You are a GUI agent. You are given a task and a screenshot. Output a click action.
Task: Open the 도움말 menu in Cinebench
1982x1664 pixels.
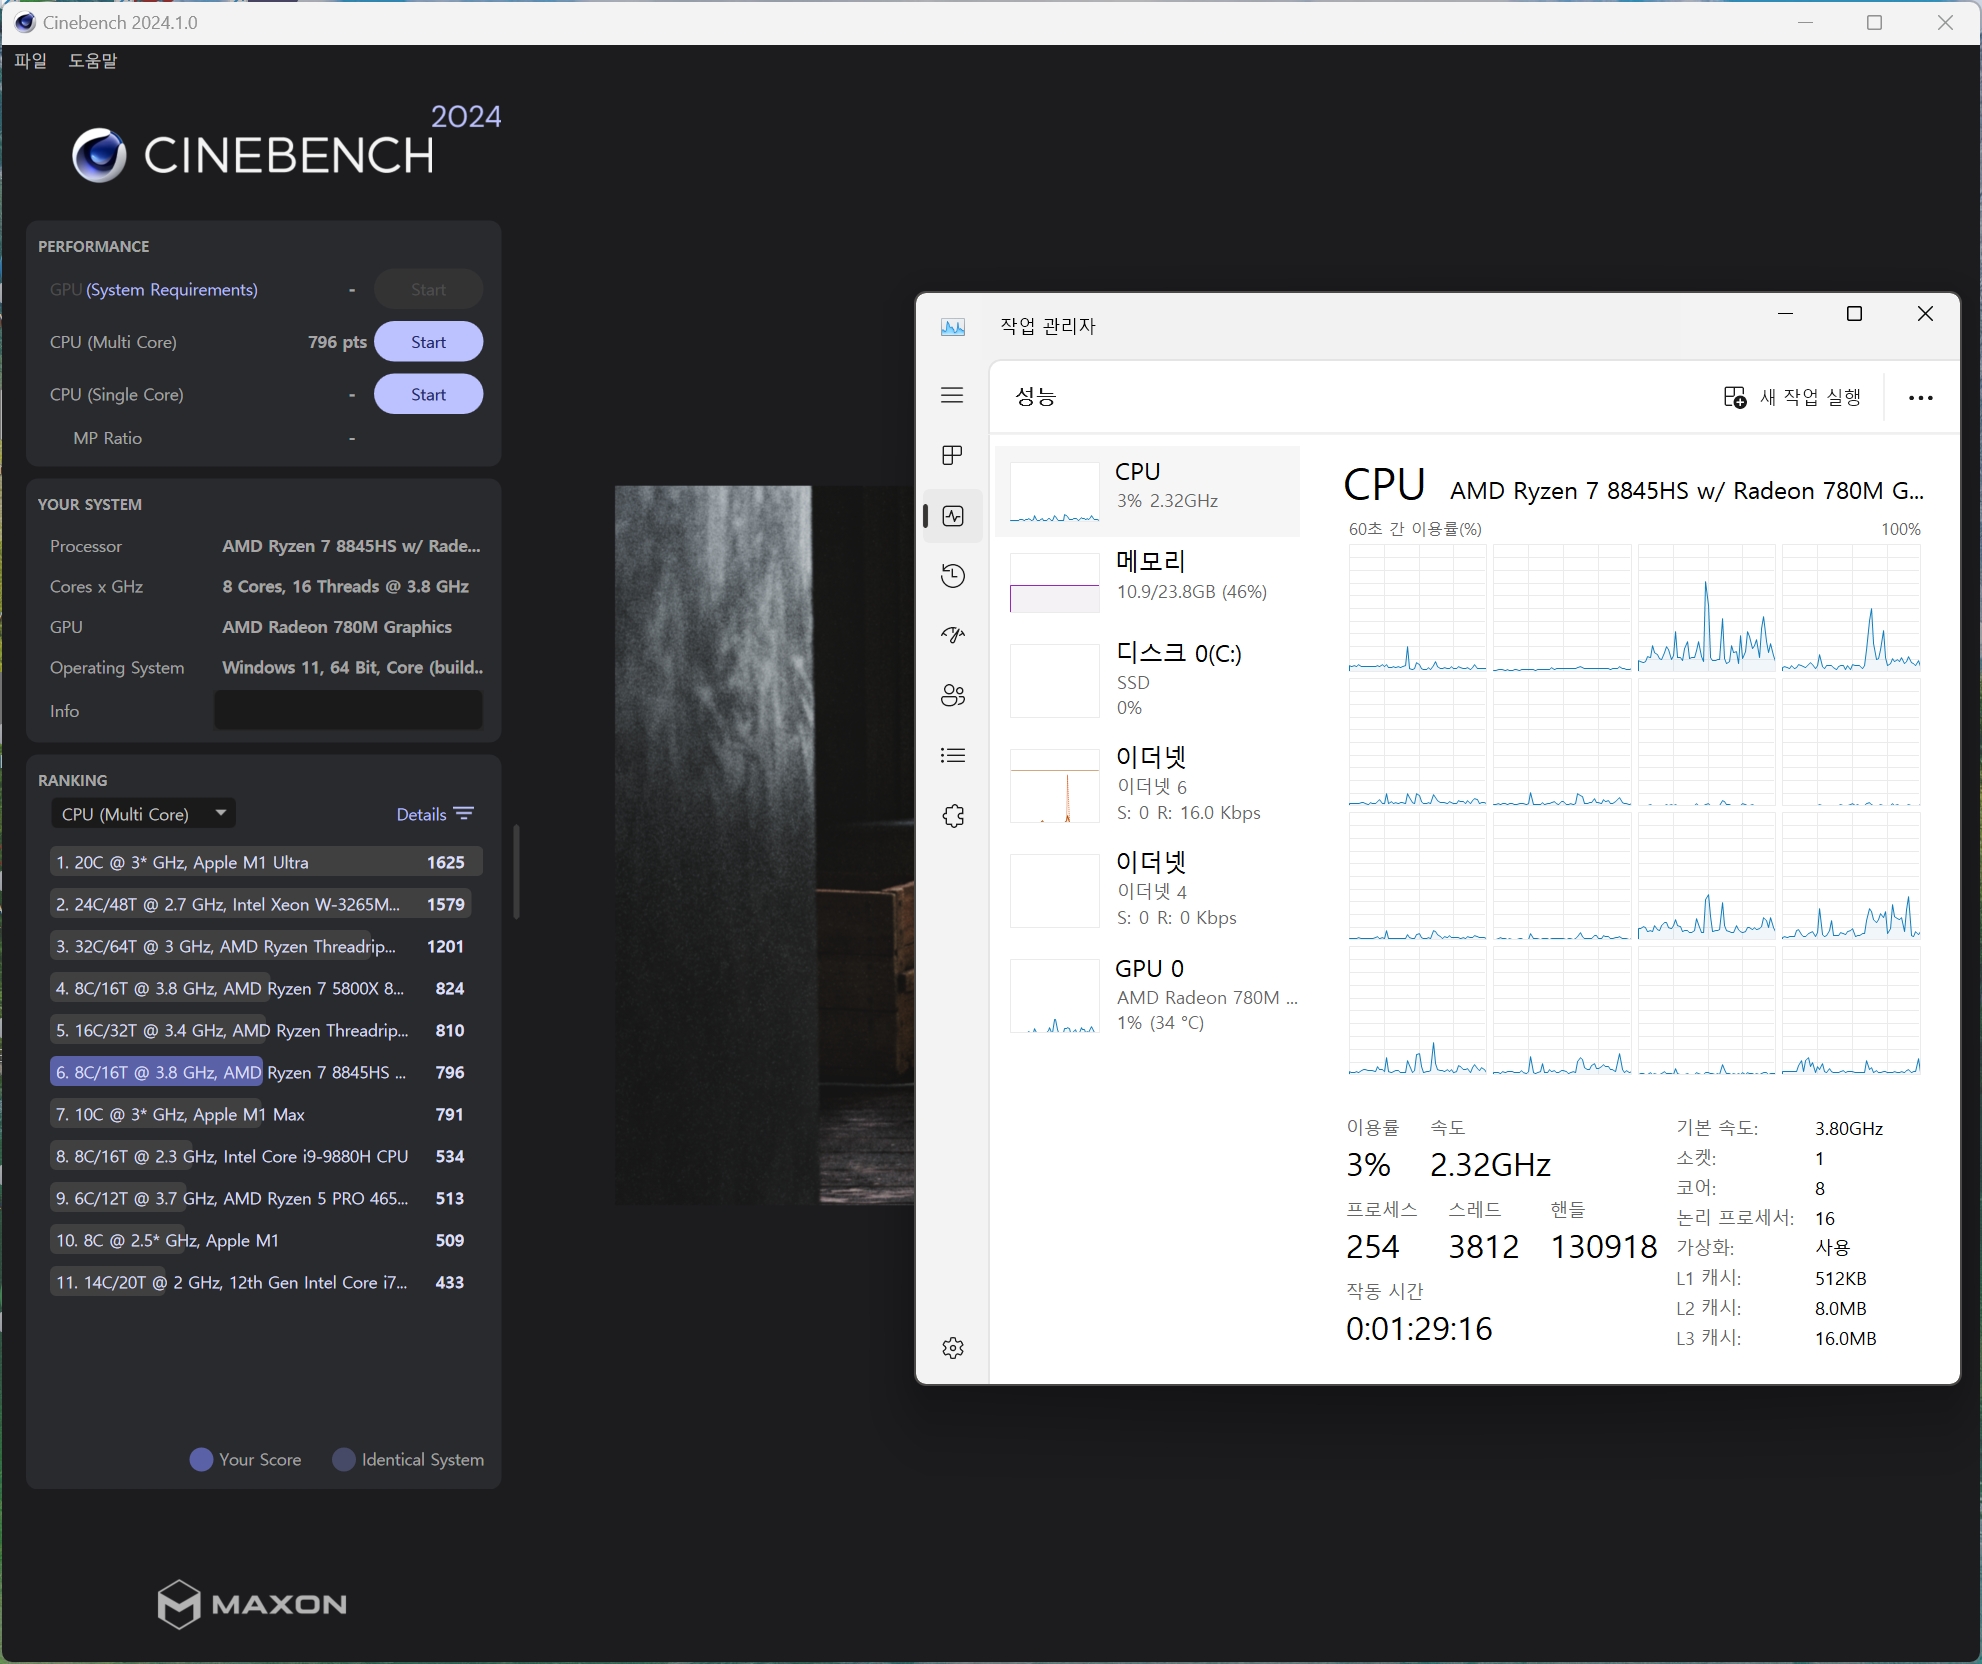click(x=92, y=61)
